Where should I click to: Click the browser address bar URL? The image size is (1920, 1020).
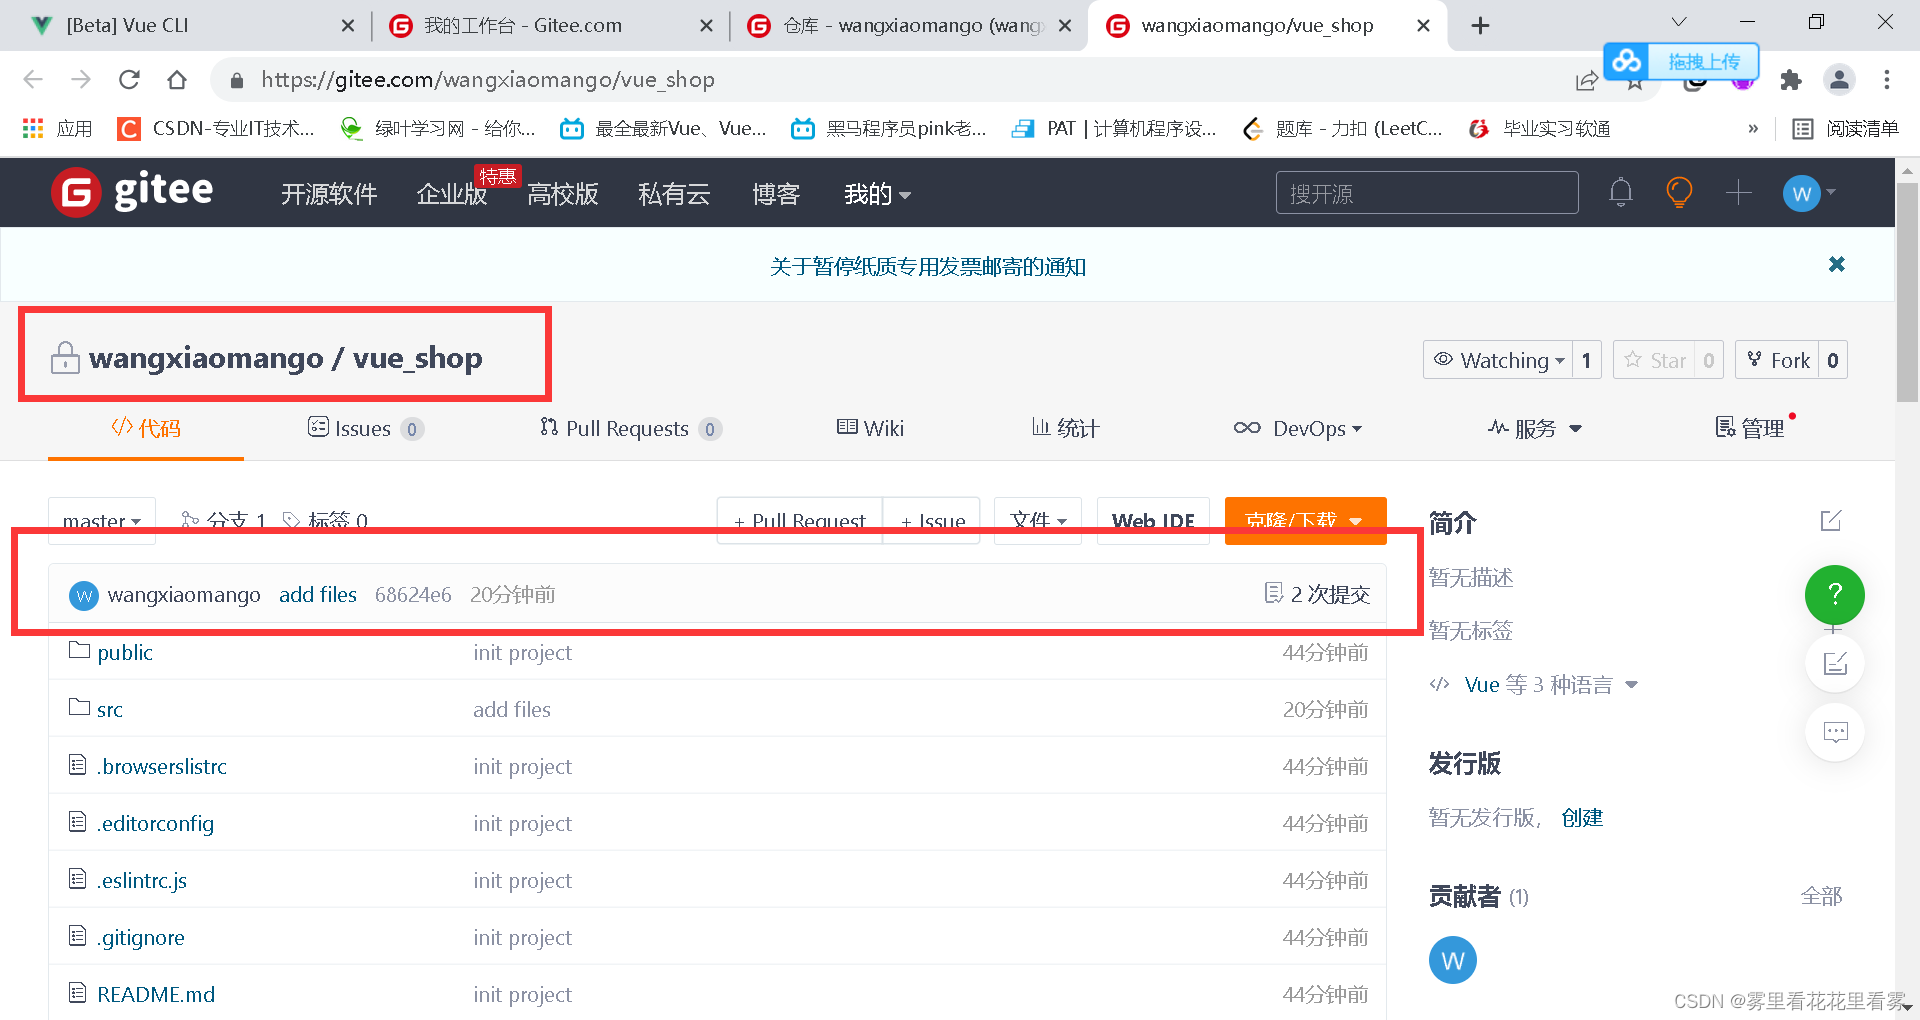(488, 80)
